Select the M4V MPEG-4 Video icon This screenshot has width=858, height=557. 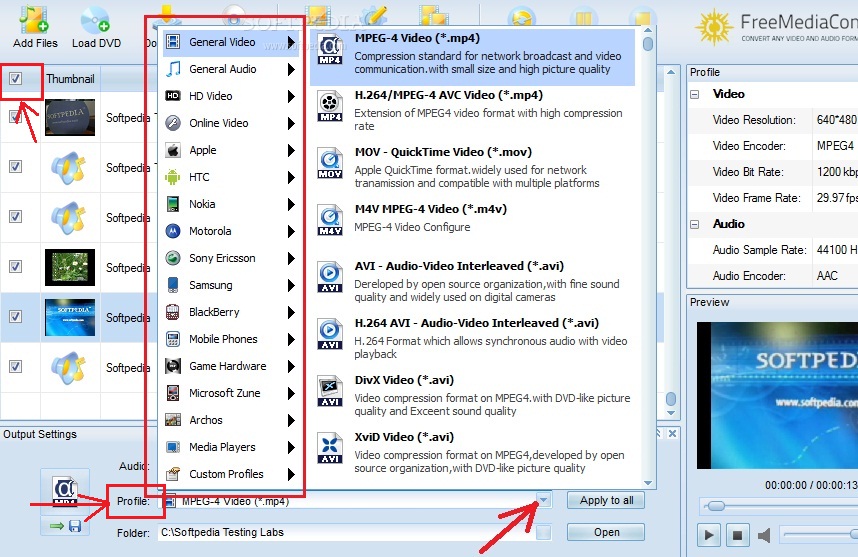click(331, 221)
